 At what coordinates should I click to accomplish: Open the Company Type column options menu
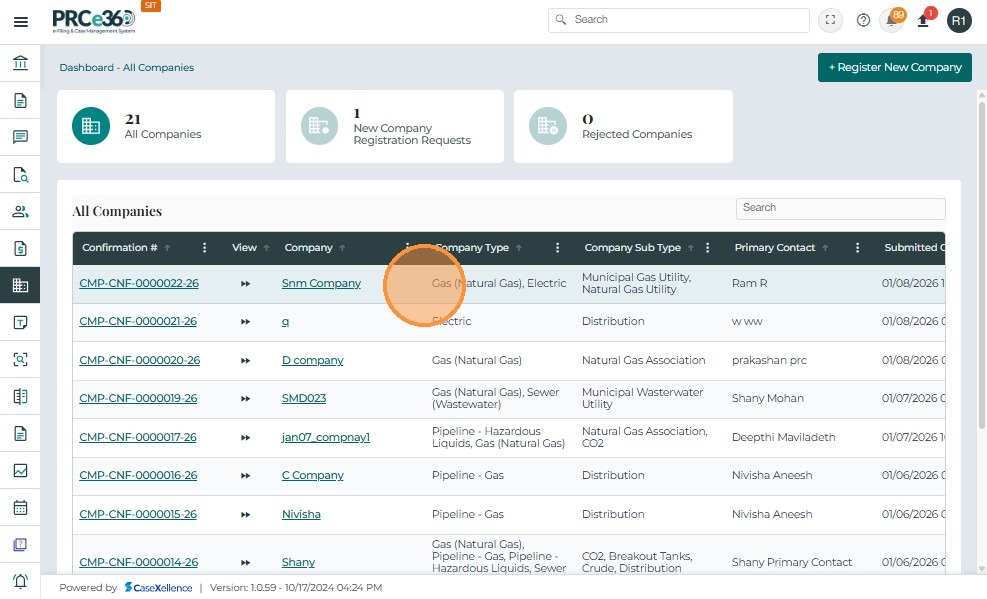[558, 248]
